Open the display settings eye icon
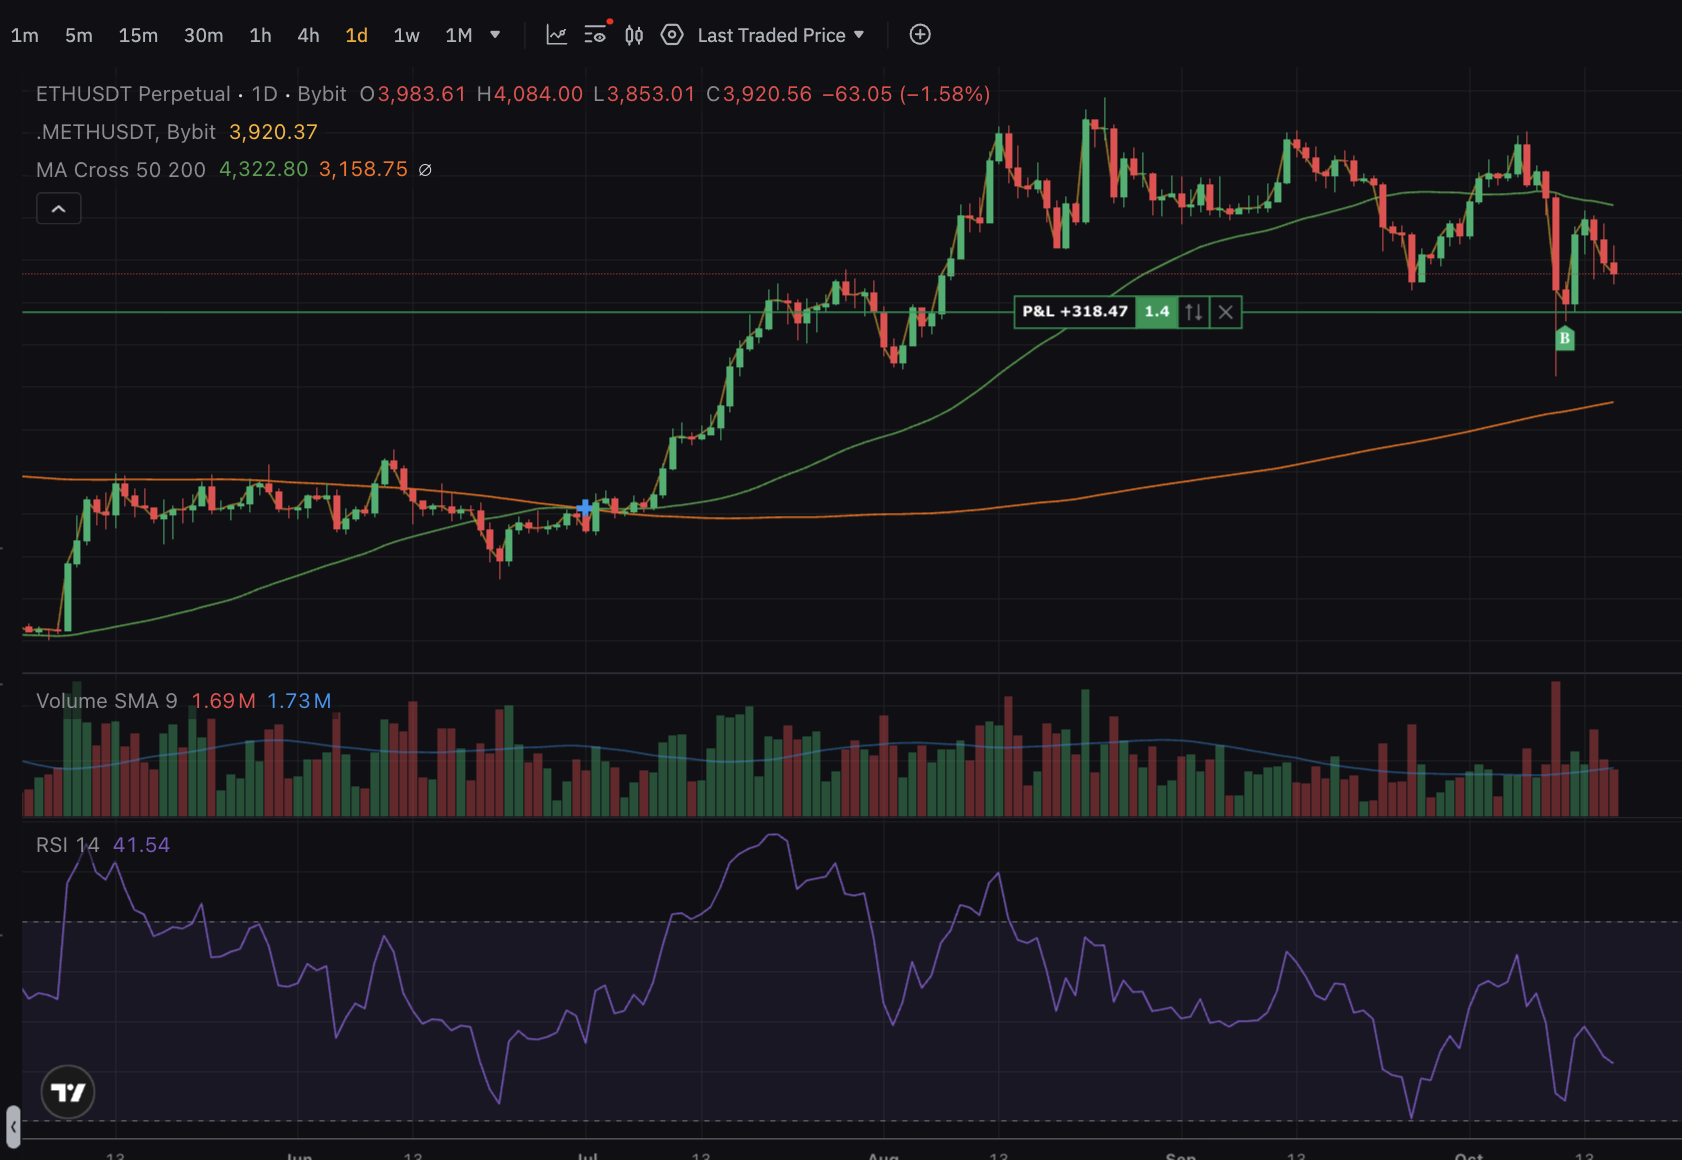The image size is (1682, 1160). point(596,35)
